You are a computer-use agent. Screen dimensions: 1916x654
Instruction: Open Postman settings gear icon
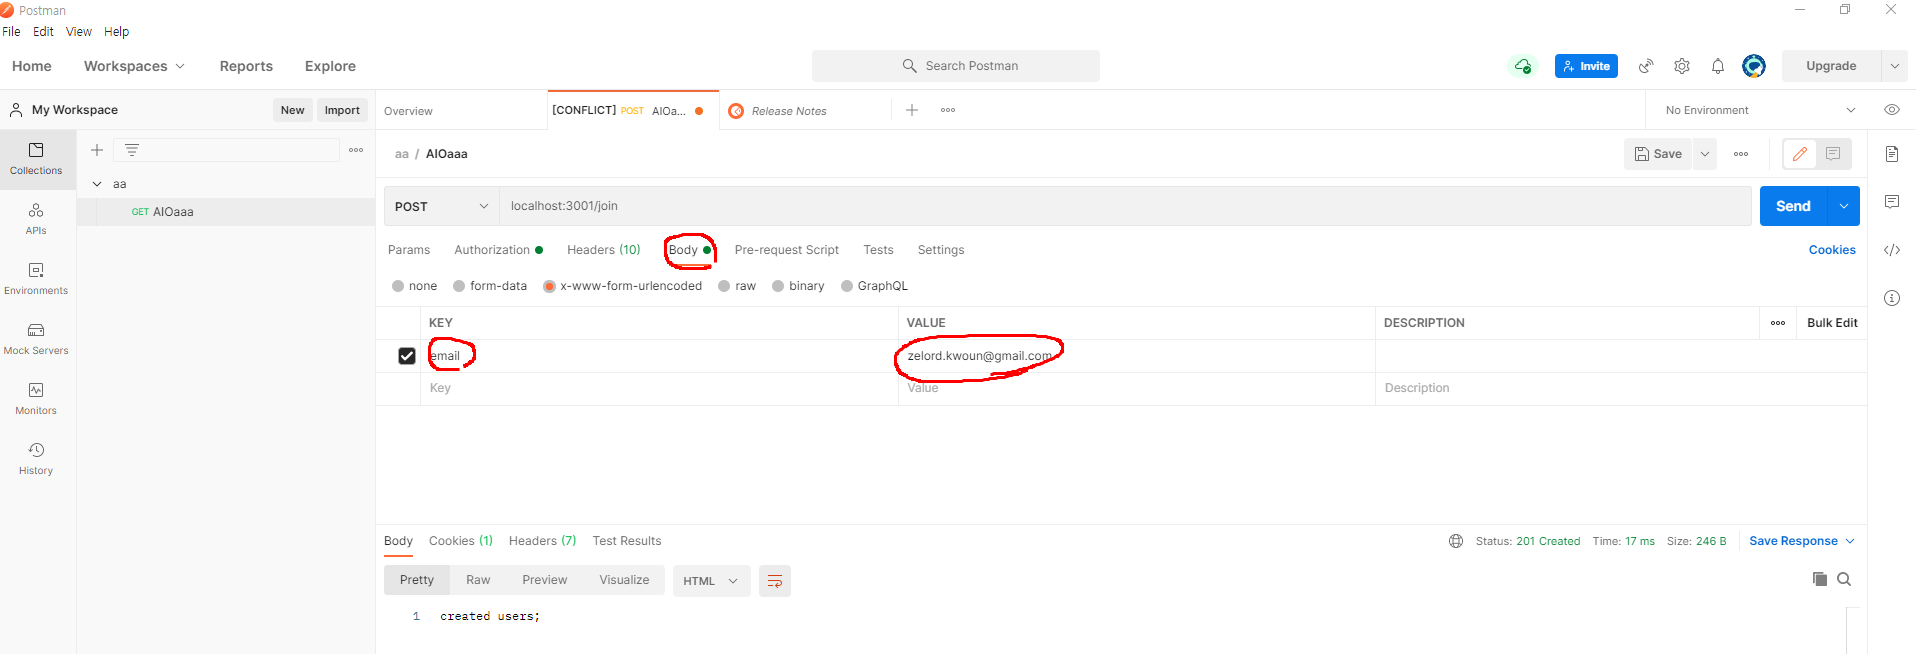[x=1682, y=66]
